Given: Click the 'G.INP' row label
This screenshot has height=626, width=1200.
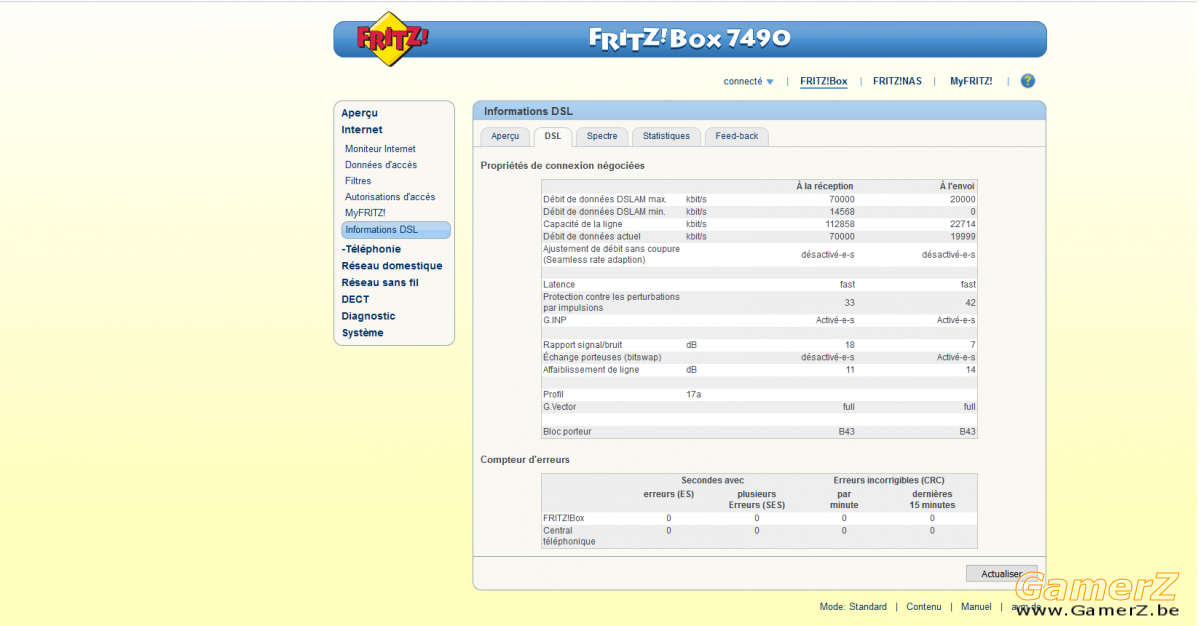Looking at the screenshot, I should [555, 320].
